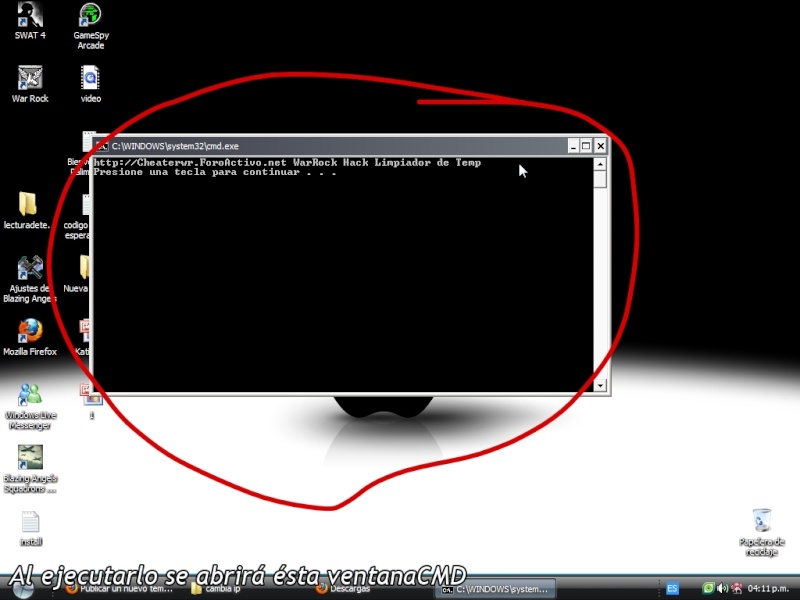Click the cmd window scroll down arrow
This screenshot has height=600, width=800.
[x=600, y=386]
